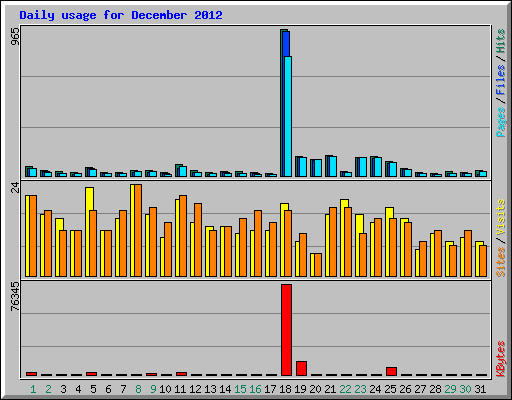
Task: Click the orange Sites bar for day 1
Action: point(33,236)
